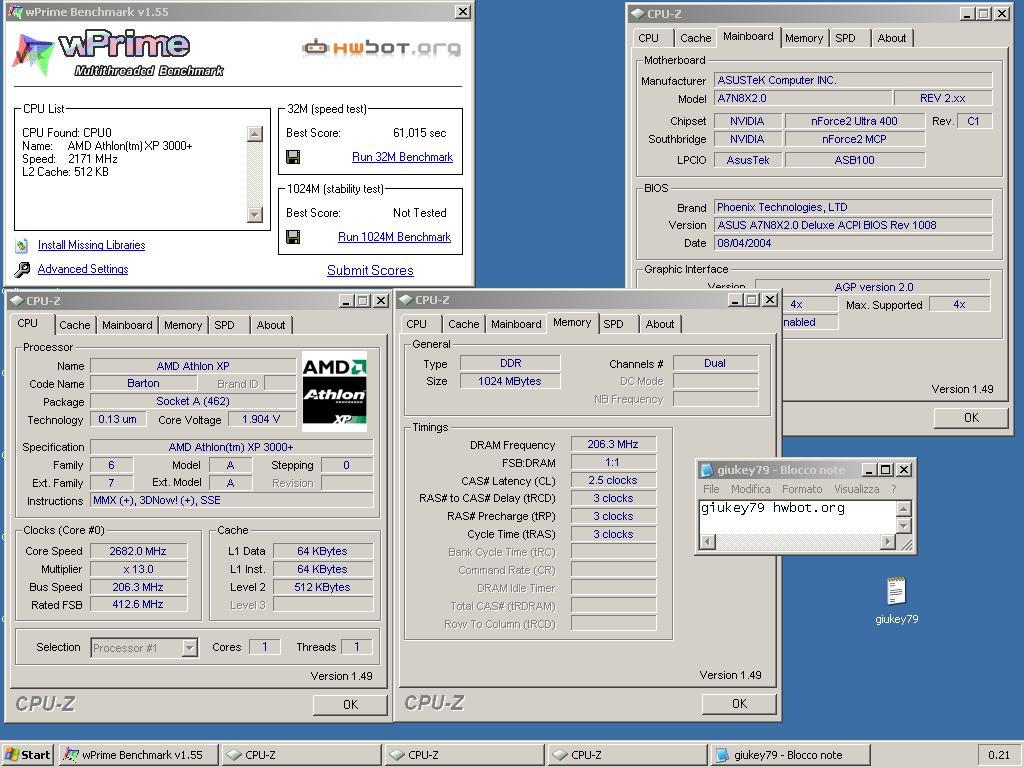Image resolution: width=1024 pixels, height=768 pixels.
Task: Click the Multiplier x 13.0 value
Action: point(138,569)
